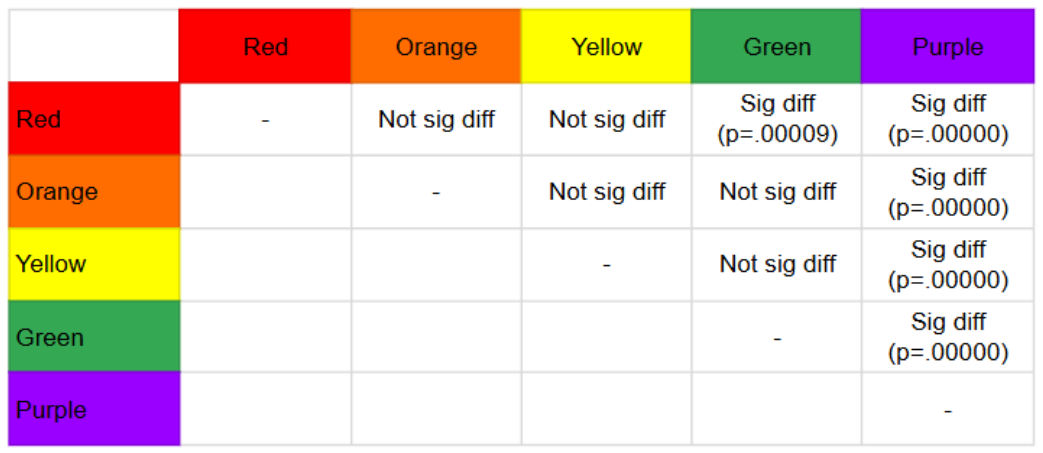
Task: Click Red versus Green cell showing p=.00009
Action: tap(777, 119)
